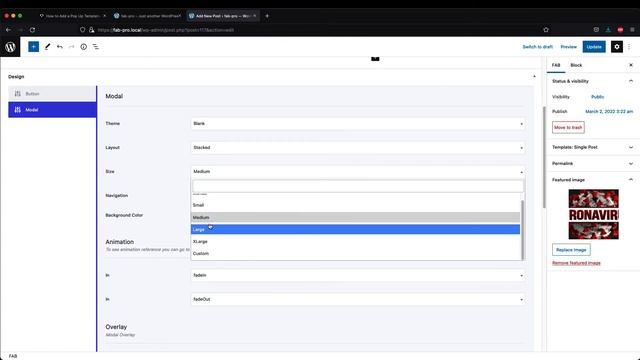Image resolution: width=640 pixels, height=360 pixels.
Task: Switch to the second fab-pro browser tab
Action: click(x=148, y=16)
